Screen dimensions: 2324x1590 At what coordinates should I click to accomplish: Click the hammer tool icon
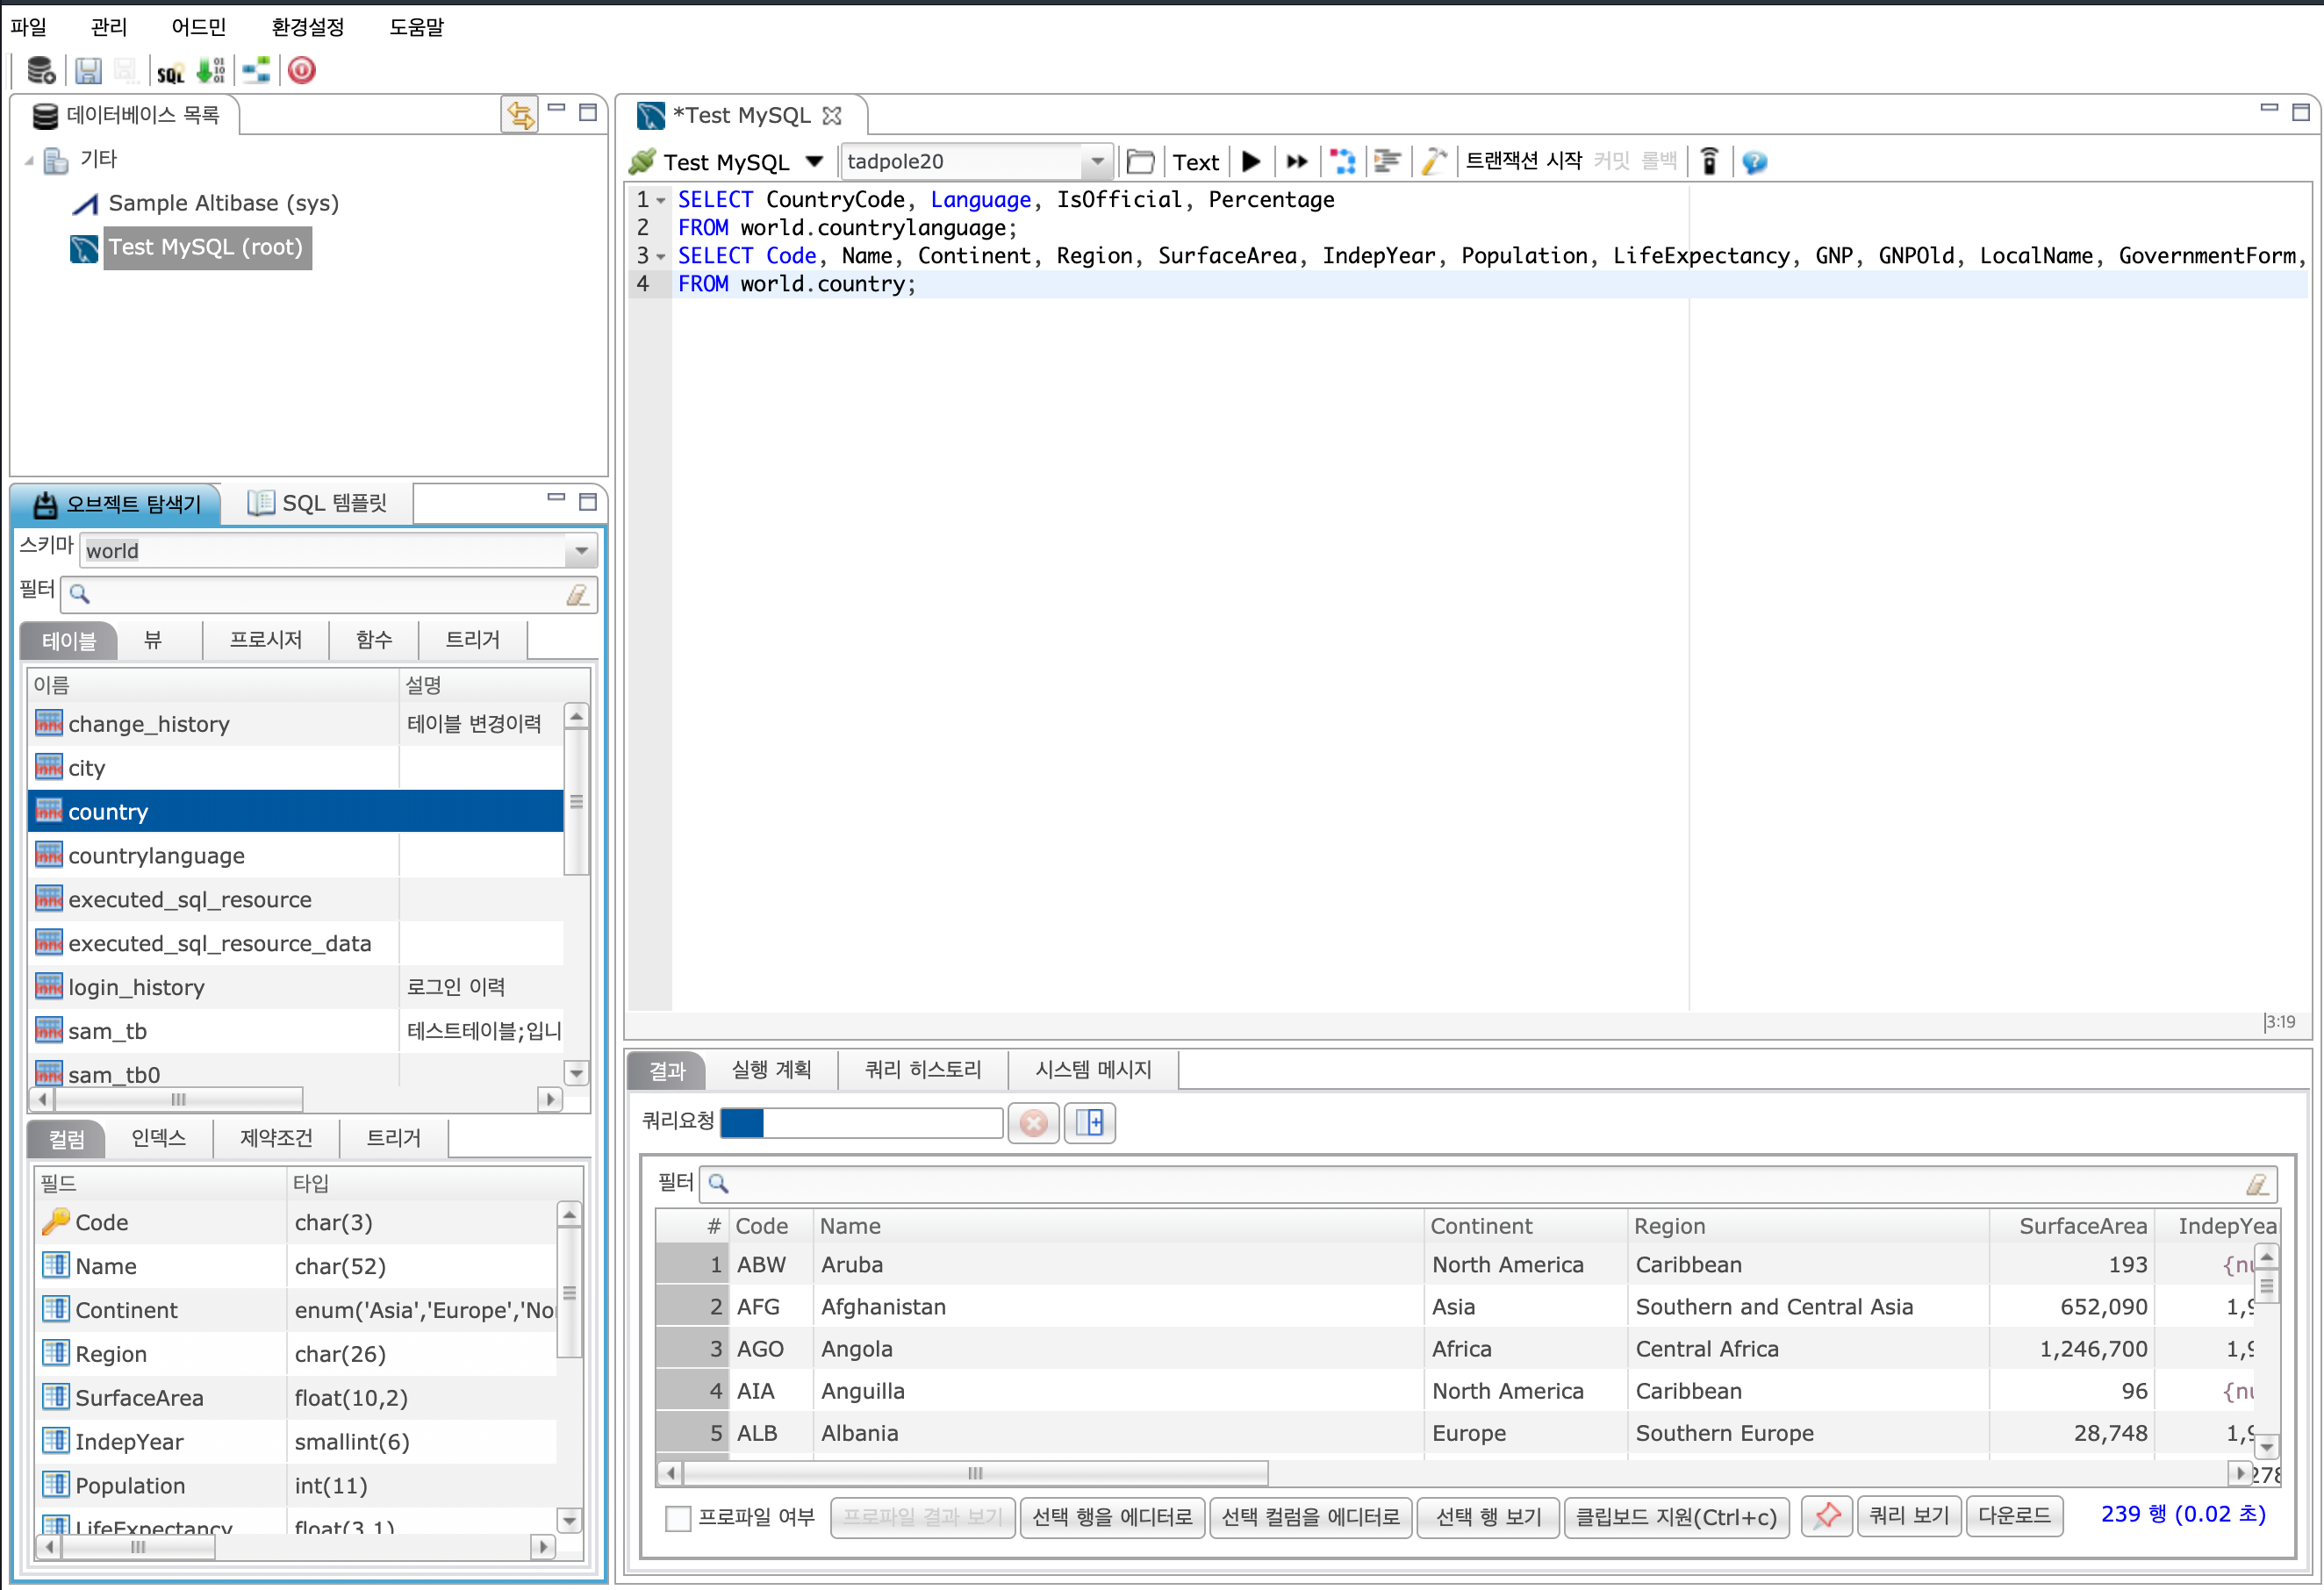[x=1434, y=161]
